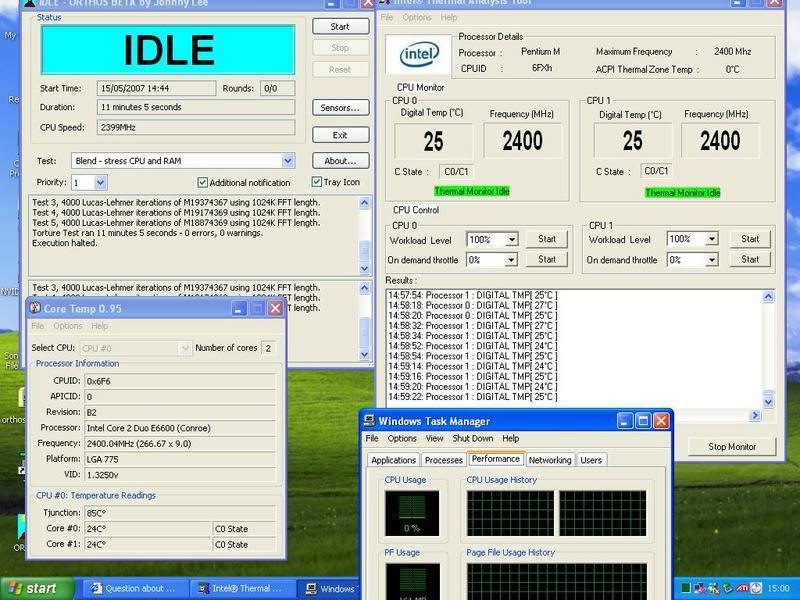
Task: Open the Help menu in Intel Thermal Analysis Tool
Action: point(449,17)
